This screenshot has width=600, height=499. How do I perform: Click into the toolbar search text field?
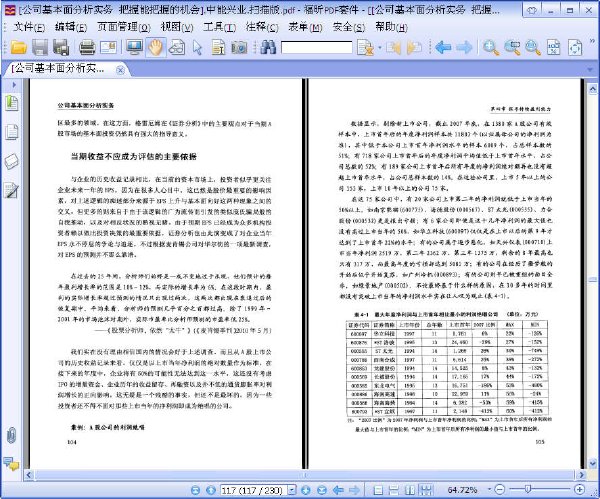coord(316,47)
